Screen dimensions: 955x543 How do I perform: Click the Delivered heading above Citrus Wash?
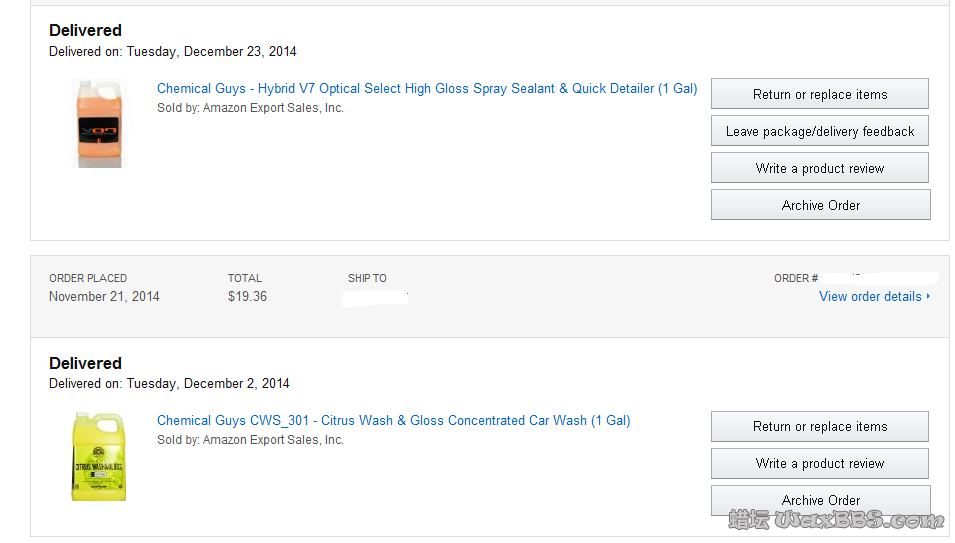point(85,363)
